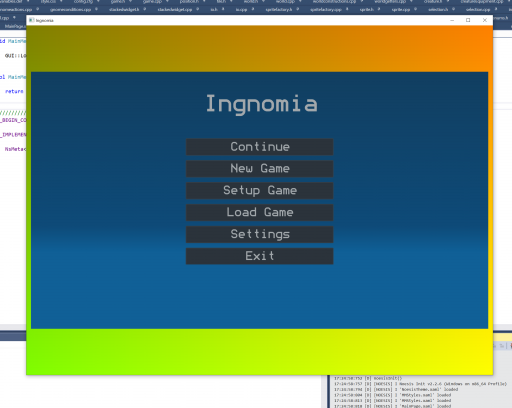Start a New Game from the main menu
512x408 pixels.
click(x=259, y=169)
